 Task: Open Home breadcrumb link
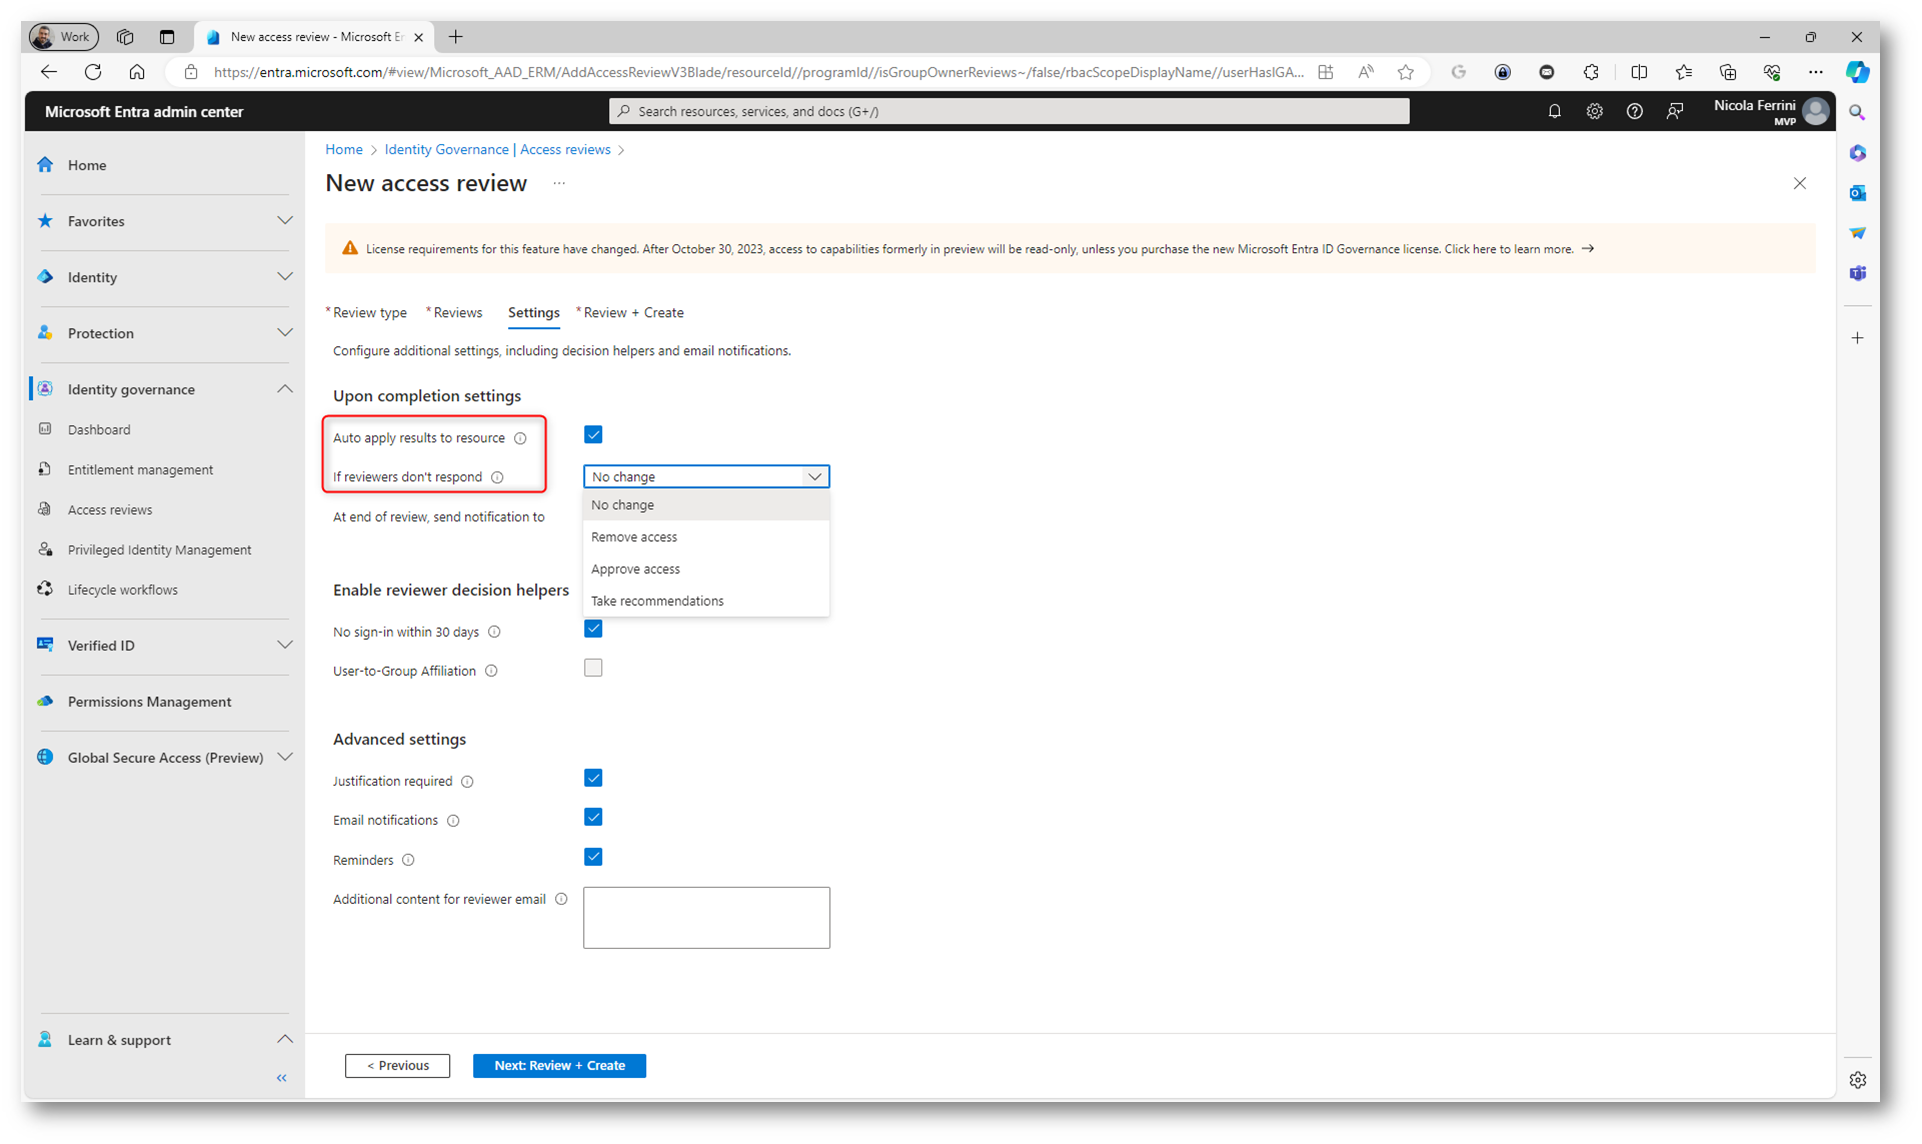point(344,149)
